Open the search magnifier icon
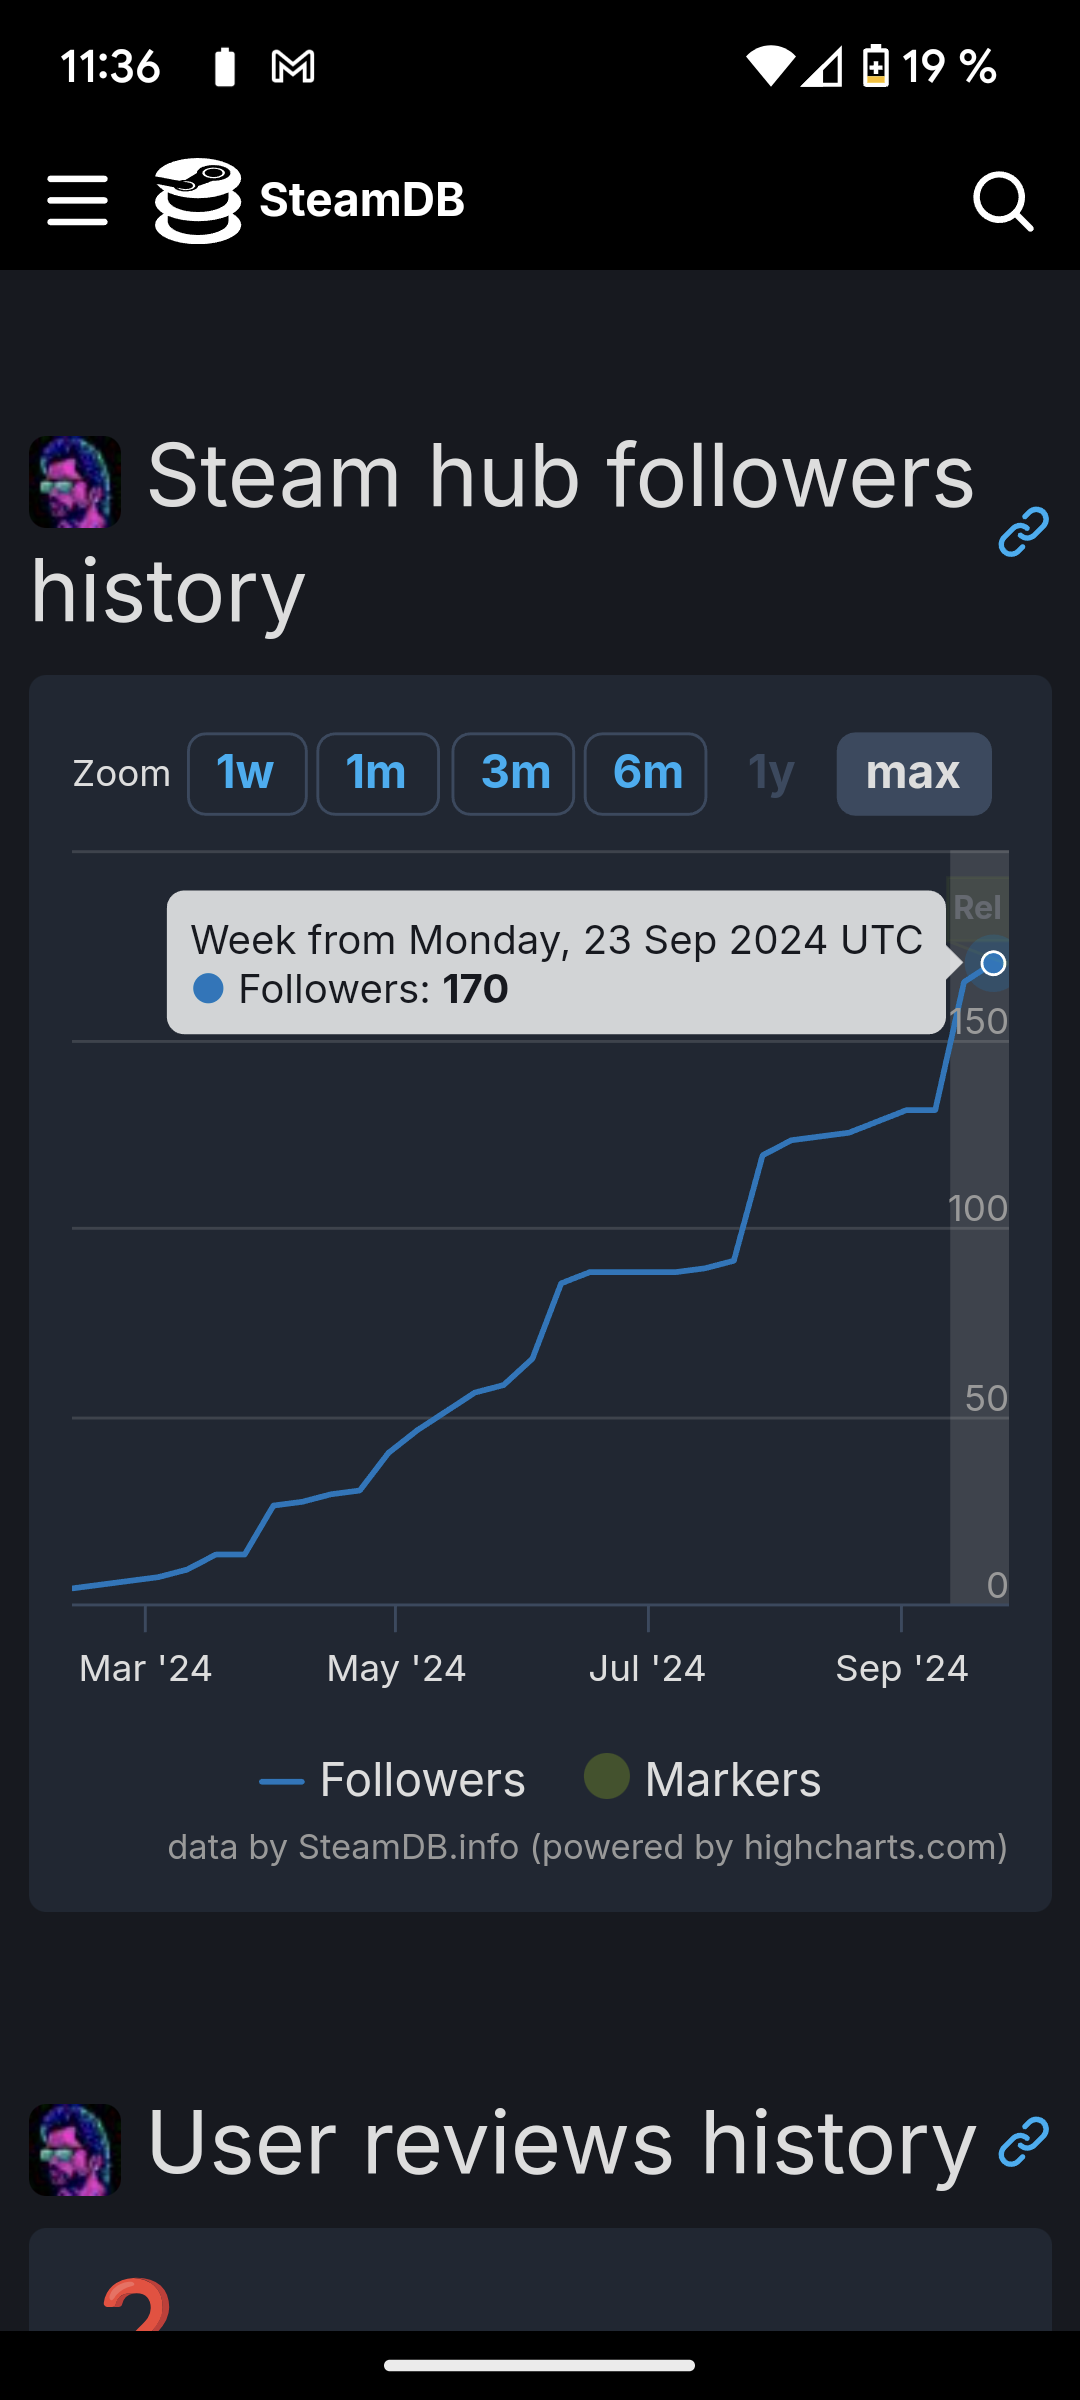1080x2400 pixels. [x=1002, y=202]
